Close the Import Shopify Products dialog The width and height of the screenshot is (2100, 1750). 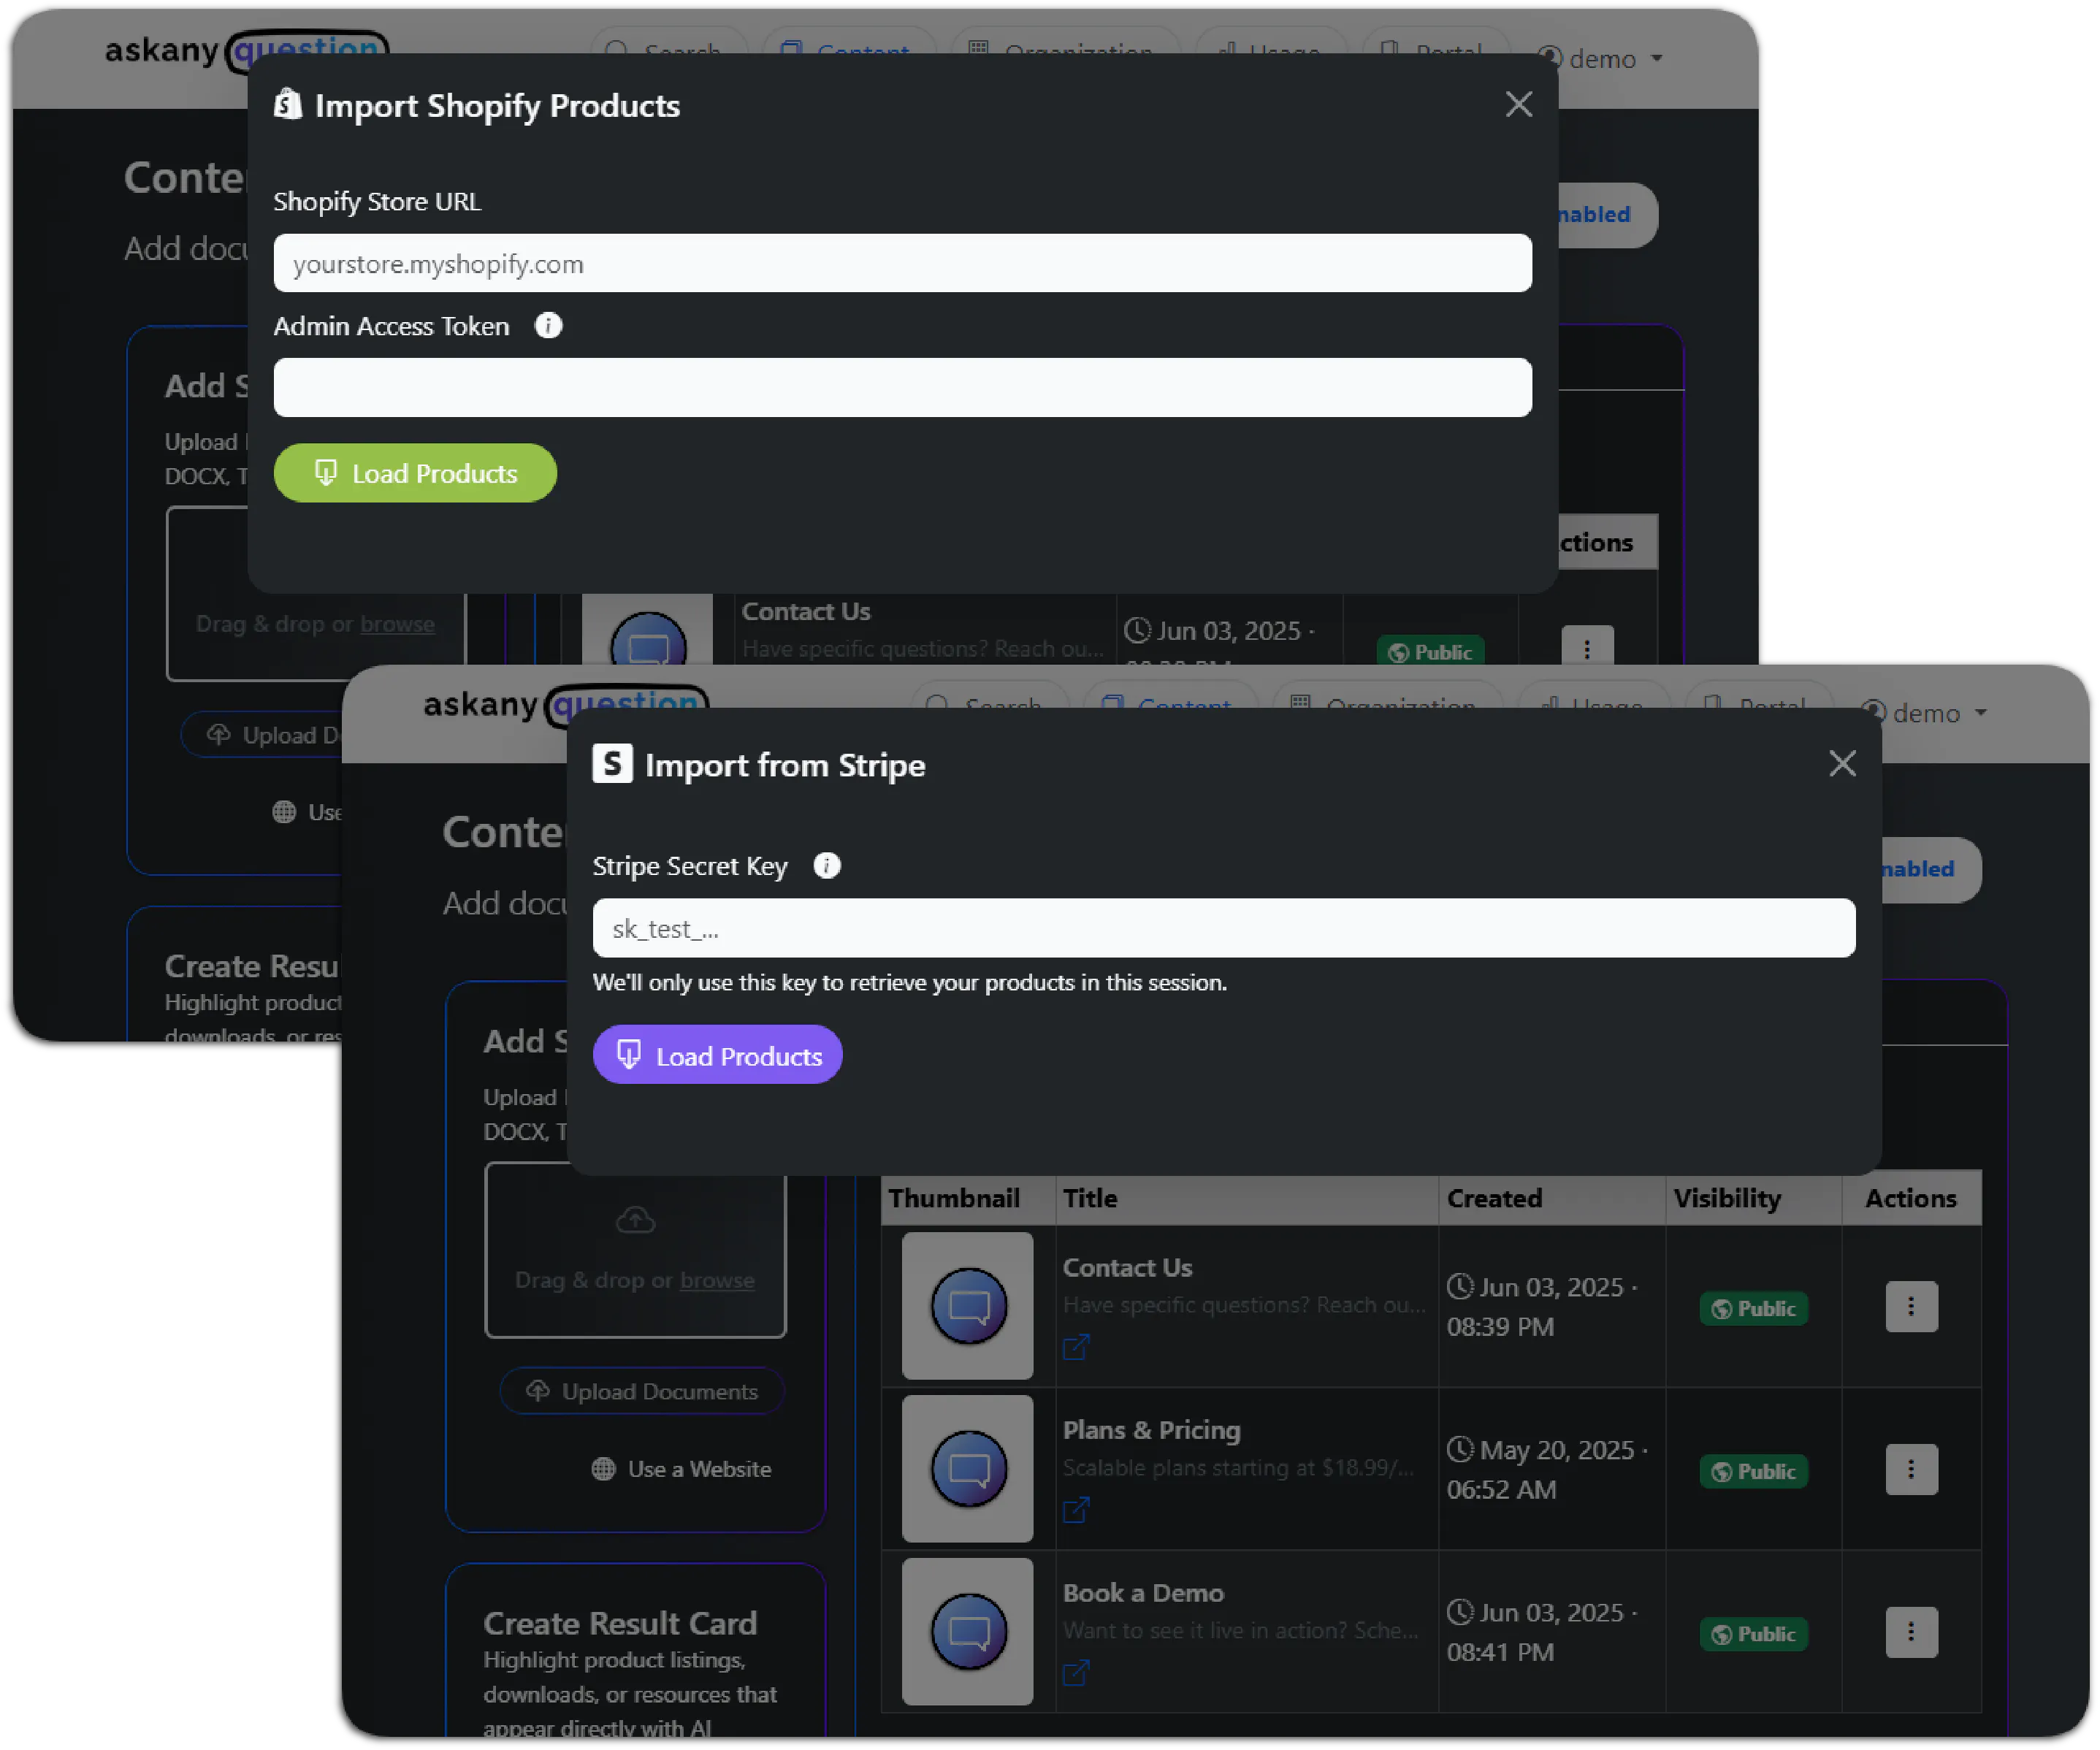1518,104
